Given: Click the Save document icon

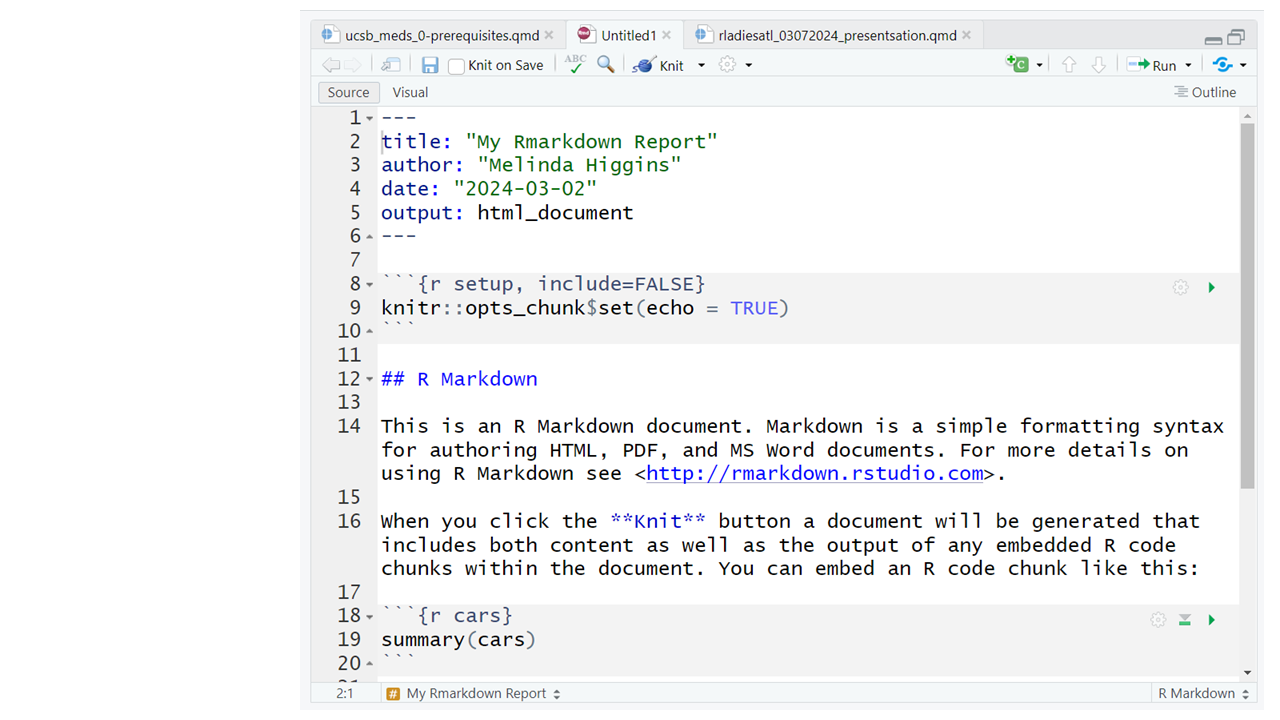Looking at the screenshot, I should pos(430,65).
